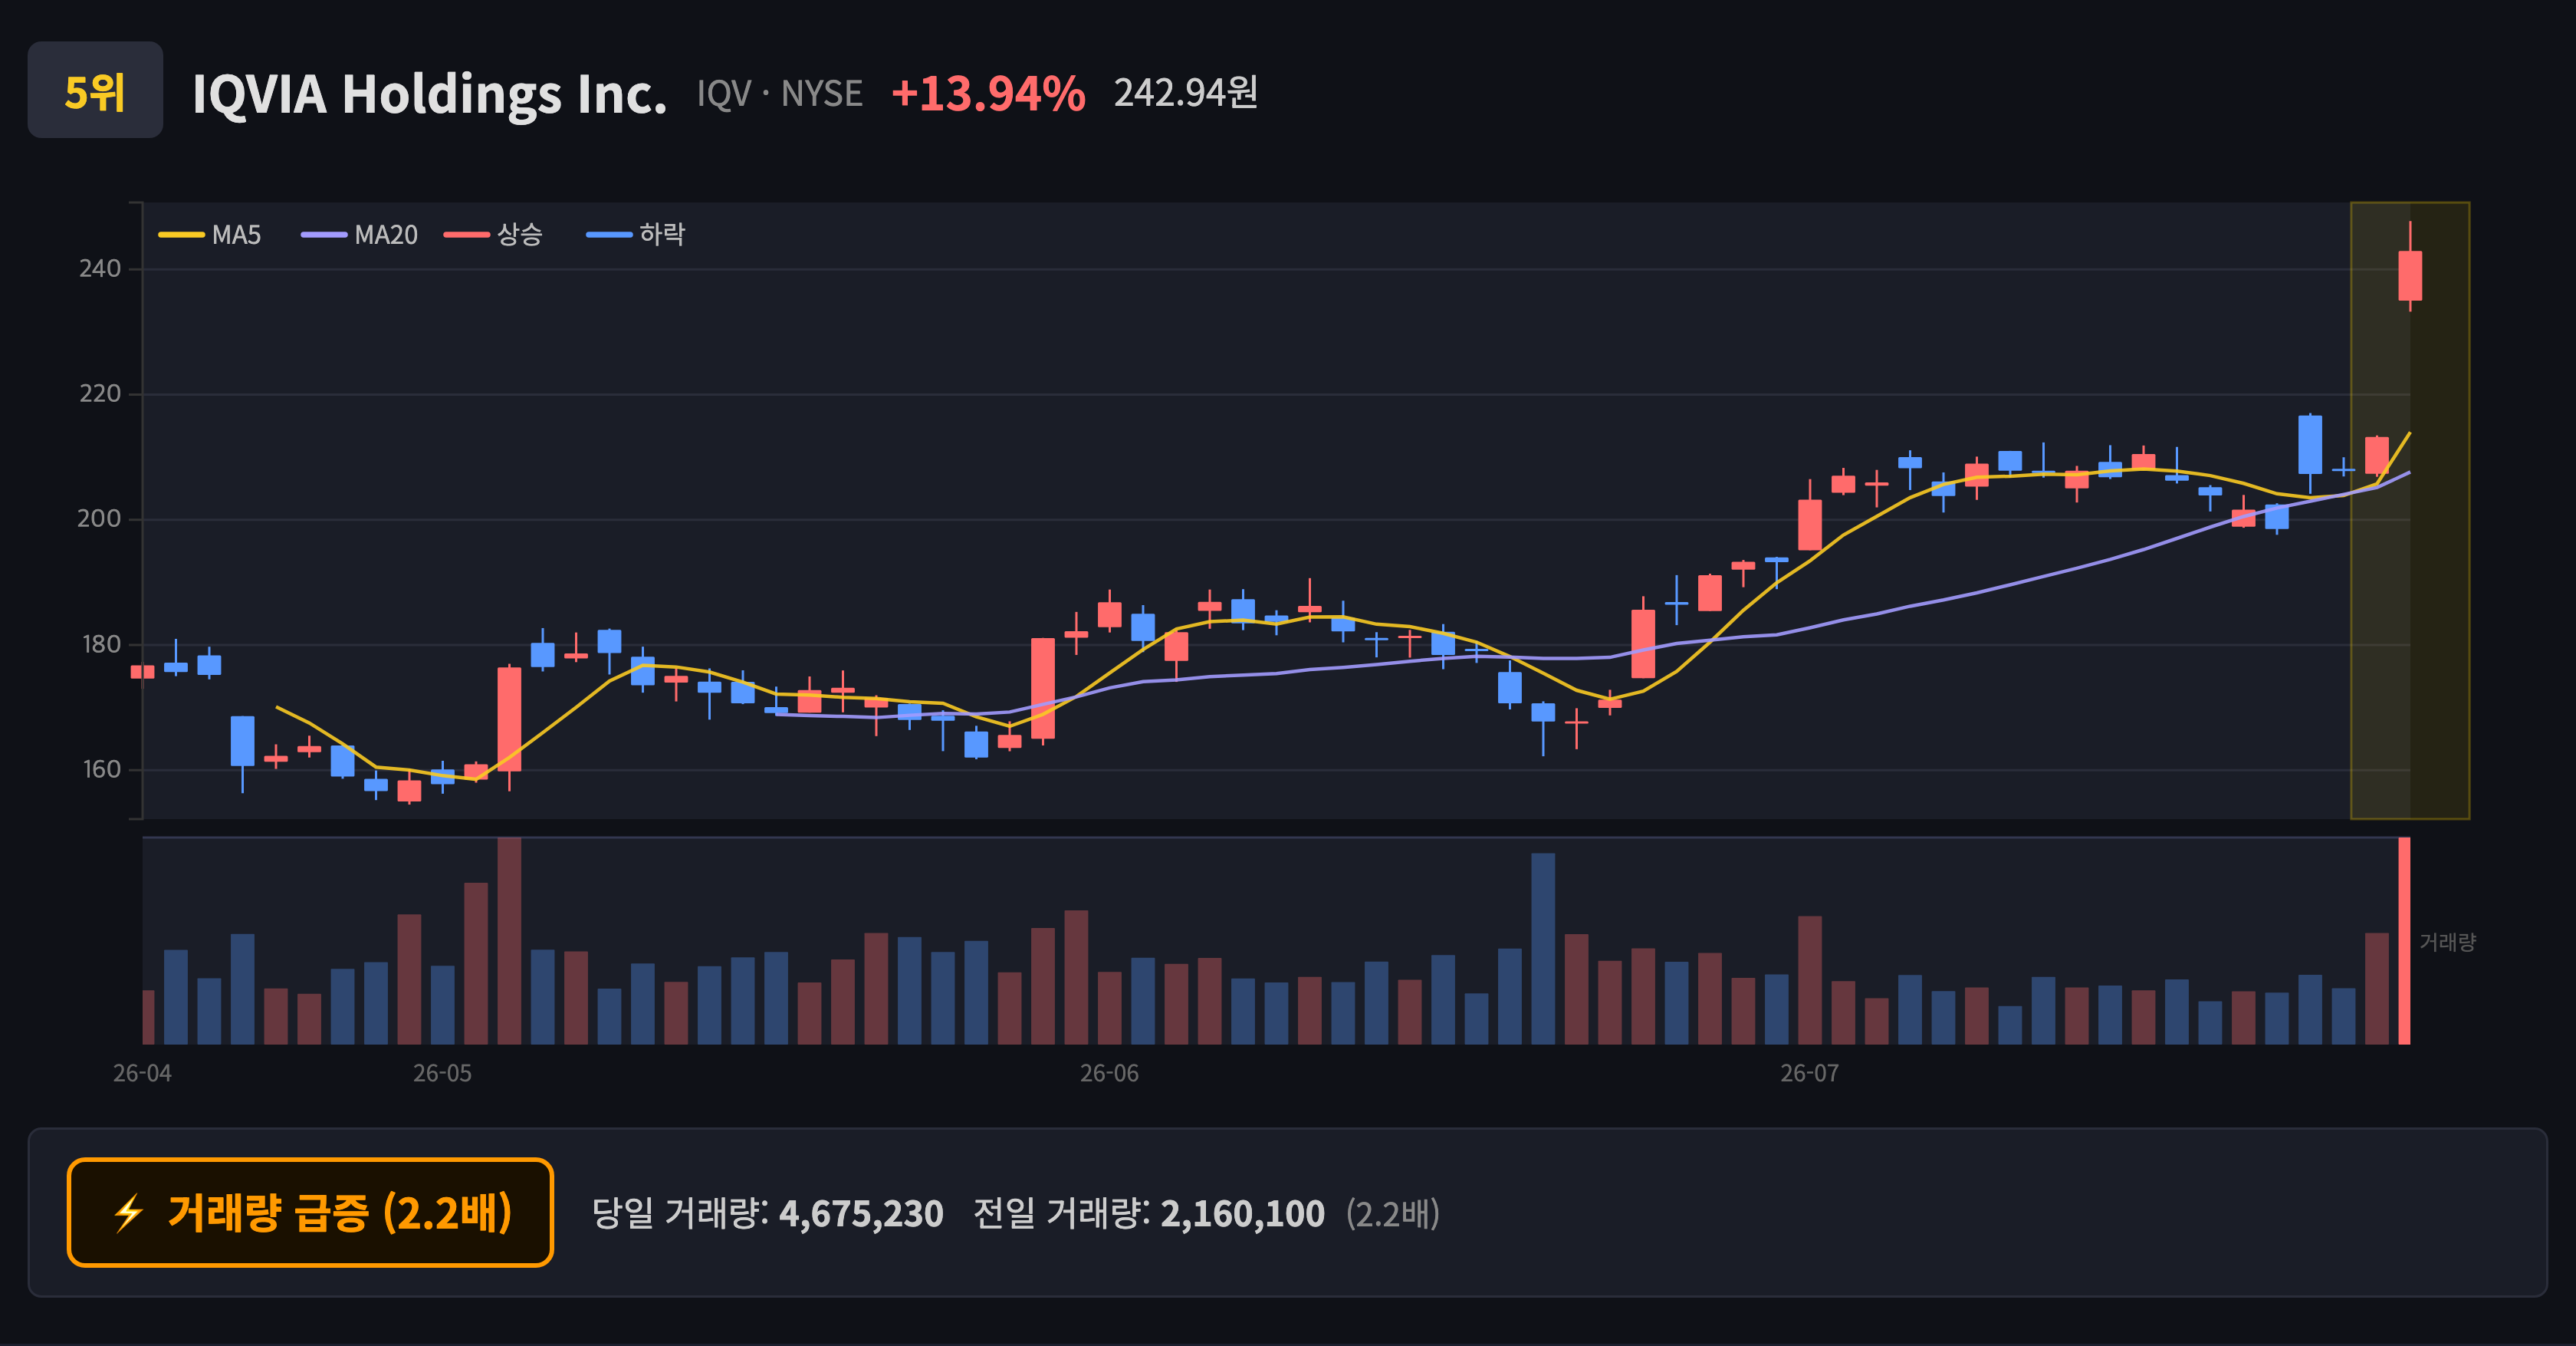2576x1346 pixels.
Task: Click the 5위 rank badge
Action: [x=95, y=91]
